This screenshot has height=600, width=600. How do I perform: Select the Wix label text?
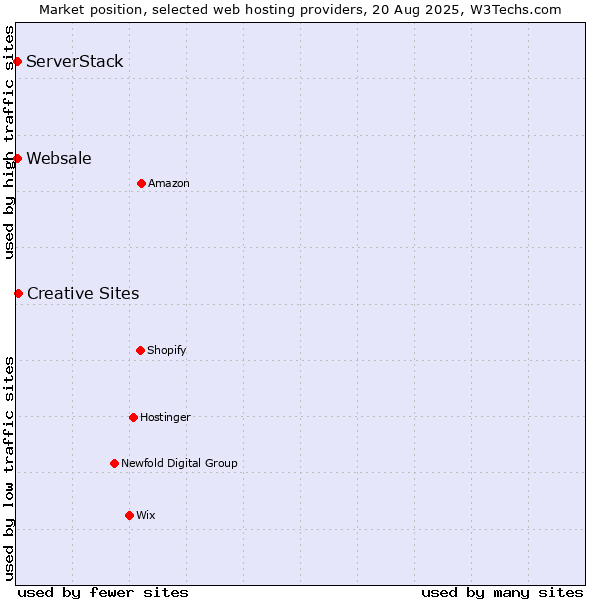pyautogui.click(x=146, y=515)
